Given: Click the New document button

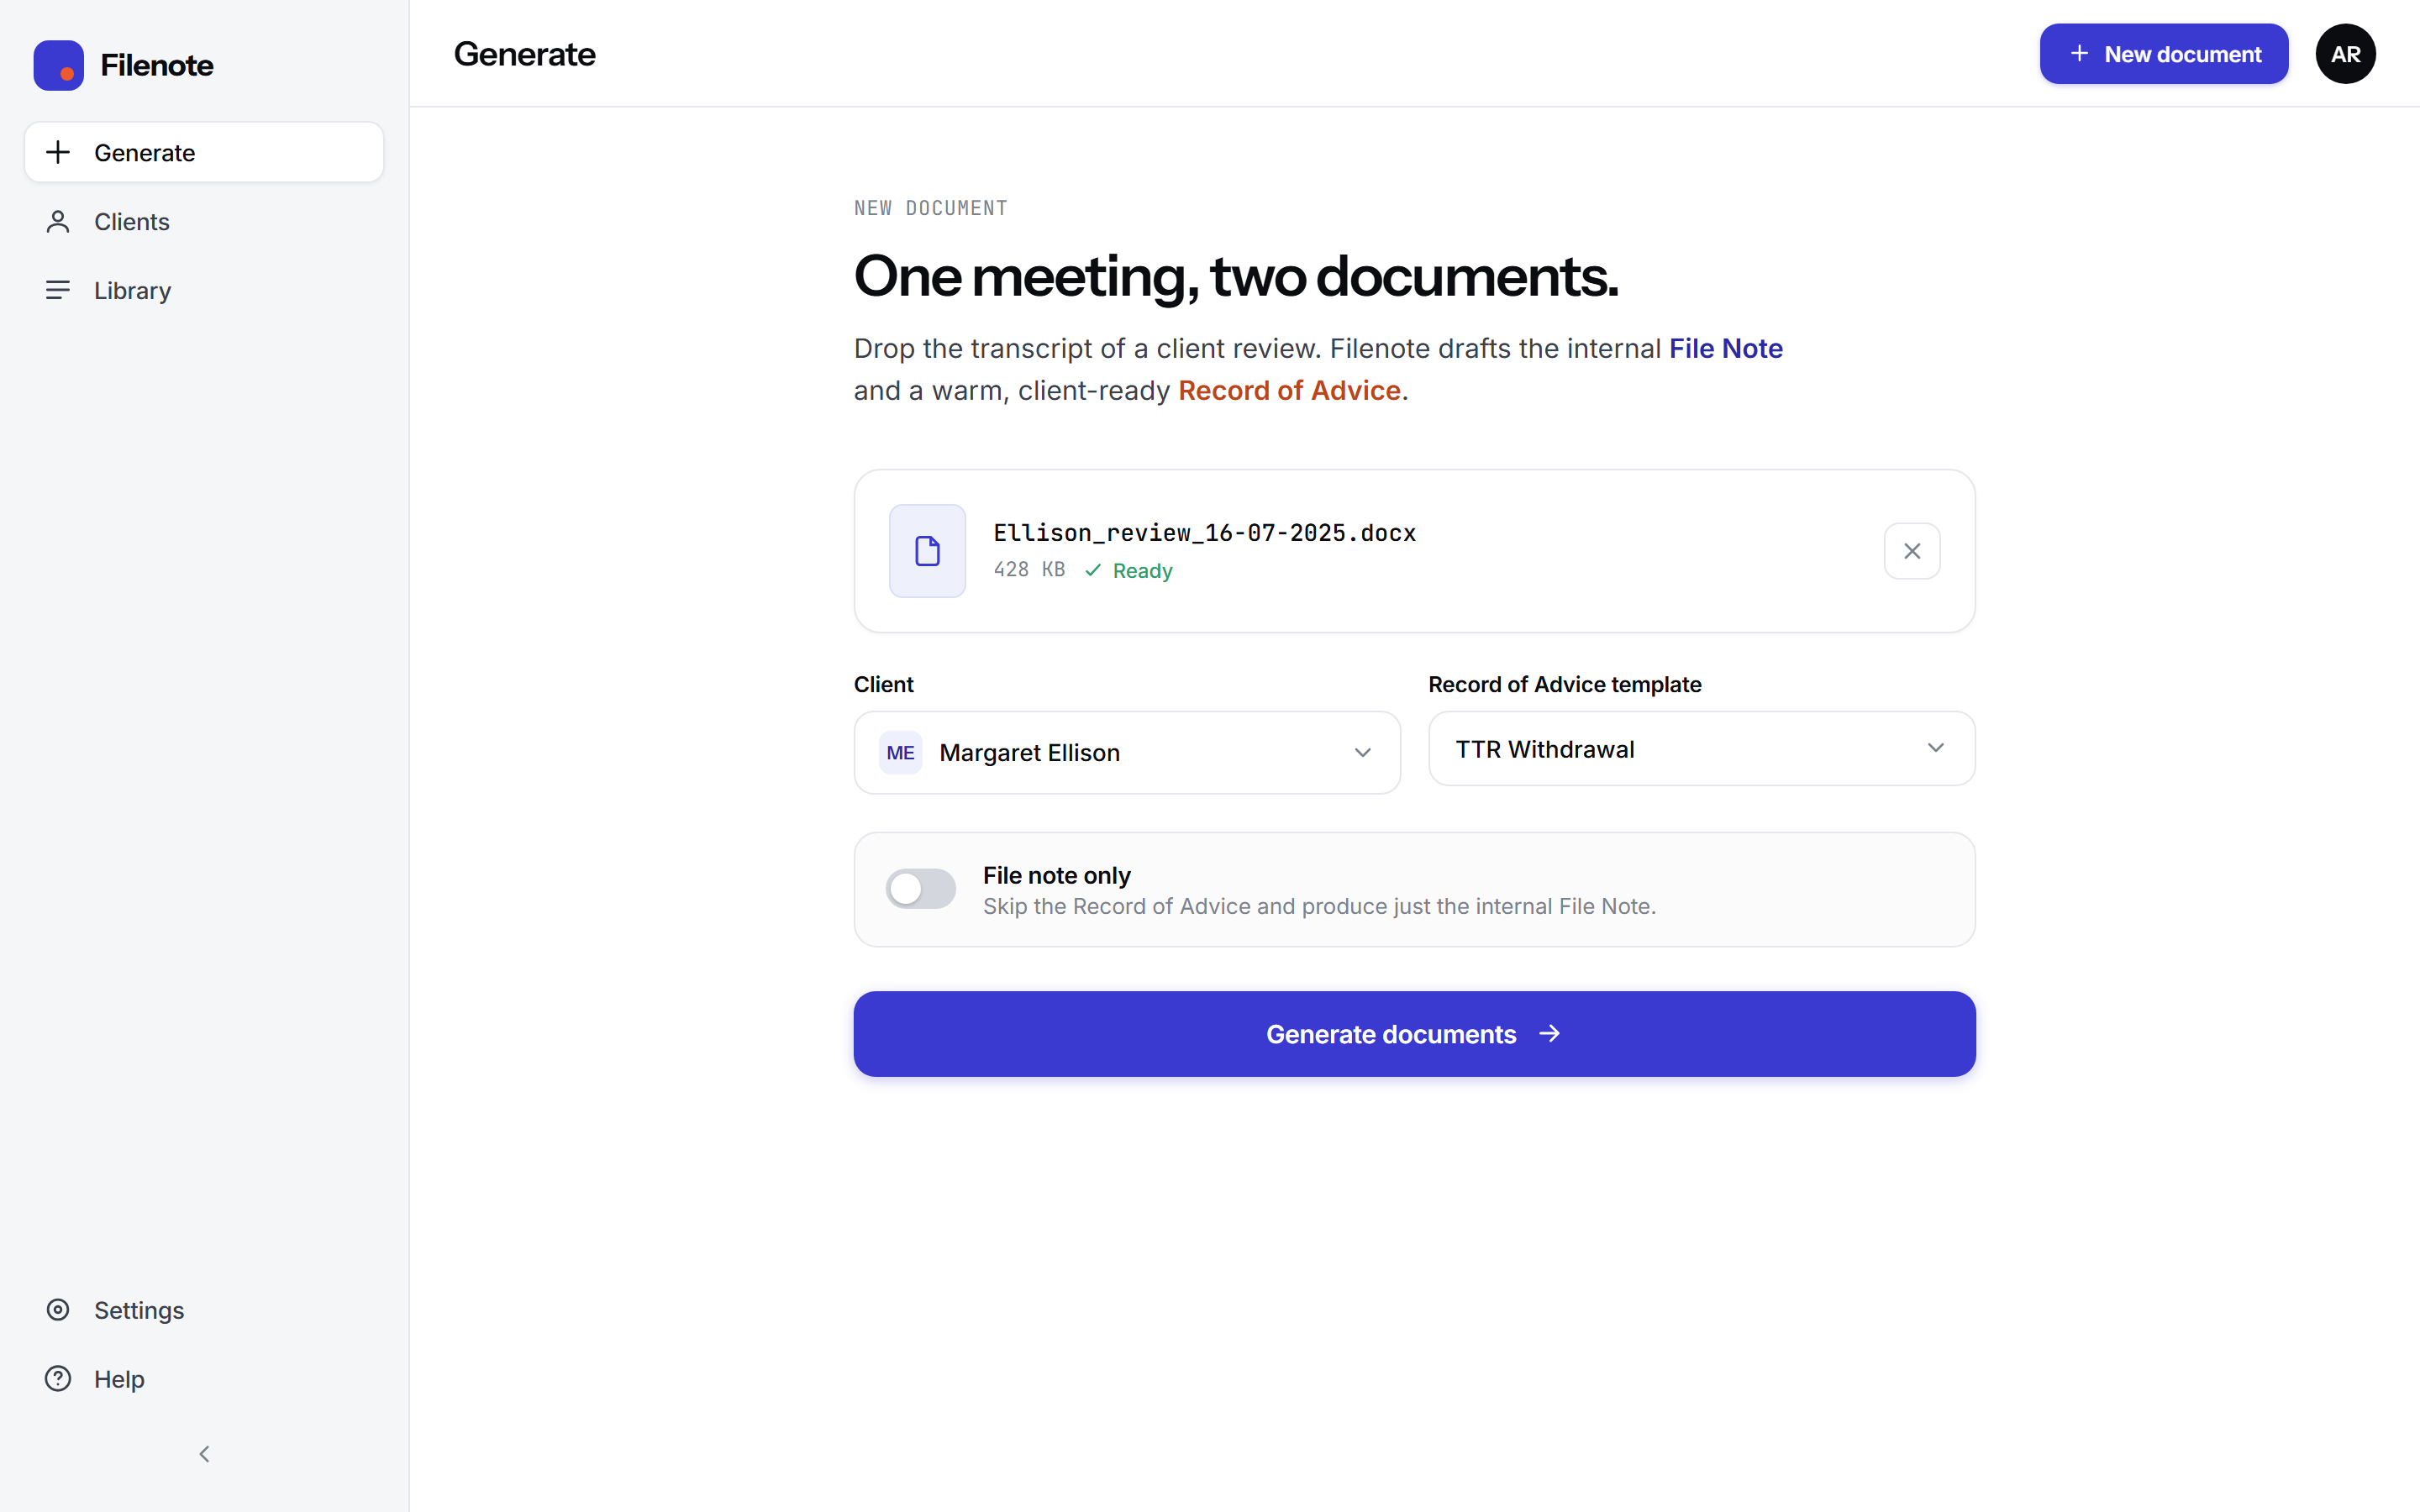Looking at the screenshot, I should tap(2163, 54).
